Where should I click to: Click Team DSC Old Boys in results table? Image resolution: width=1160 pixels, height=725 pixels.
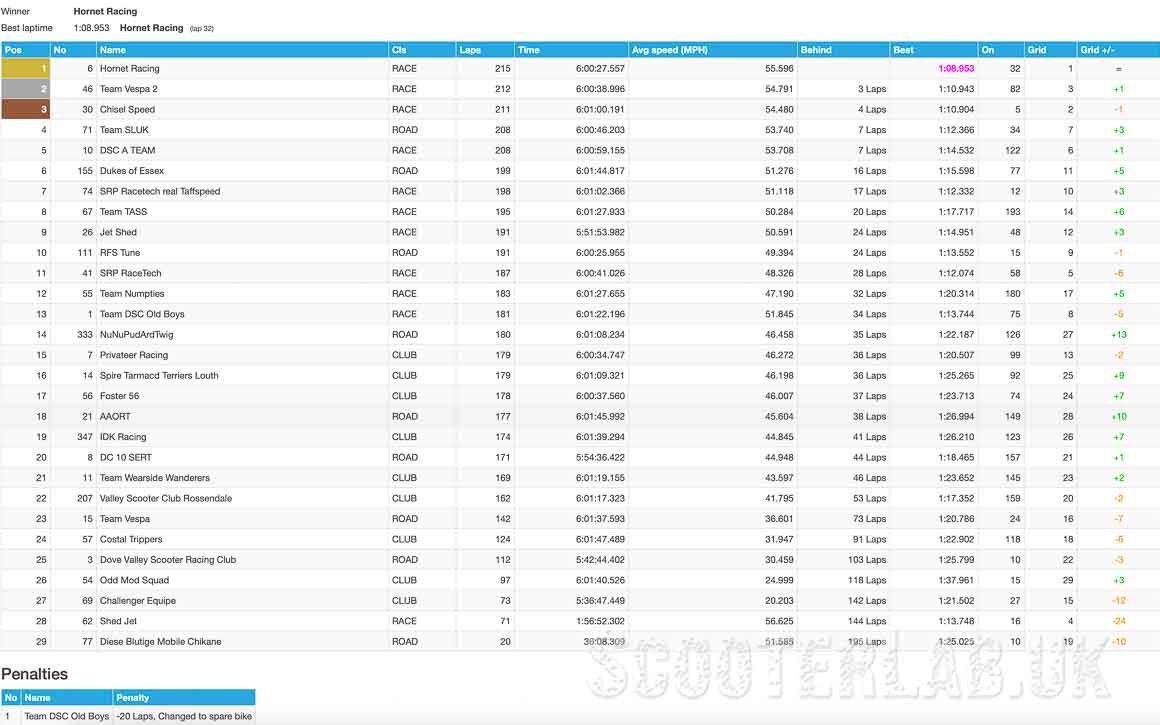point(142,314)
